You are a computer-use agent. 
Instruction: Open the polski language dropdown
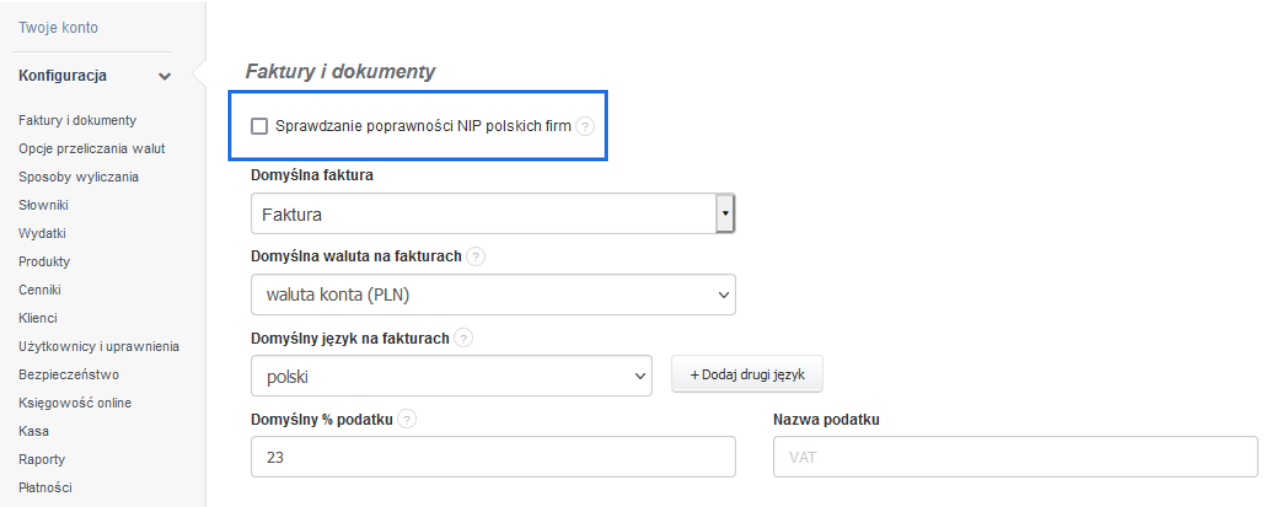pyautogui.click(x=450, y=377)
